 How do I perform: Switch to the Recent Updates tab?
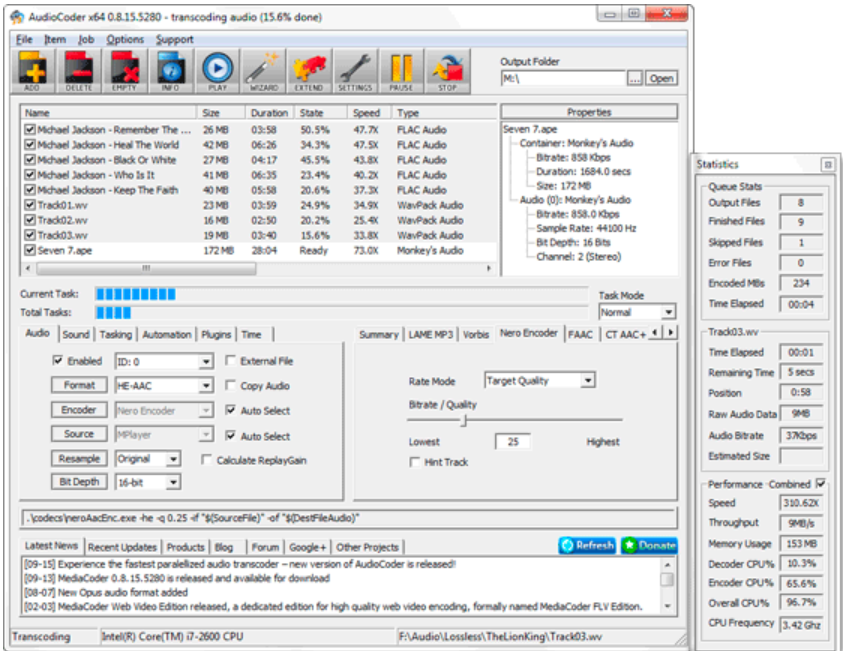point(123,547)
